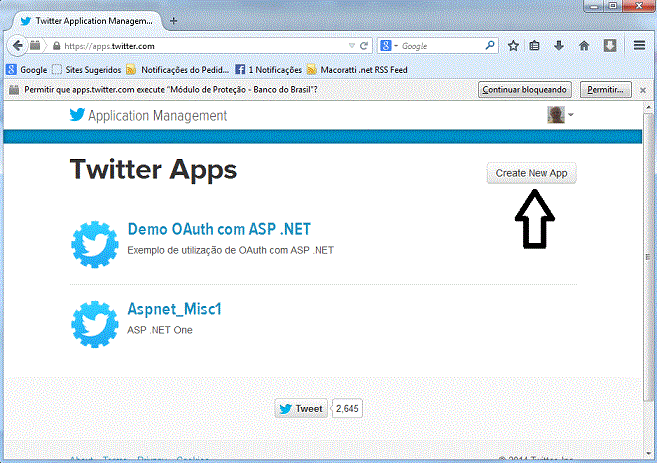Open the Google bookmark

(x=26, y=70)
